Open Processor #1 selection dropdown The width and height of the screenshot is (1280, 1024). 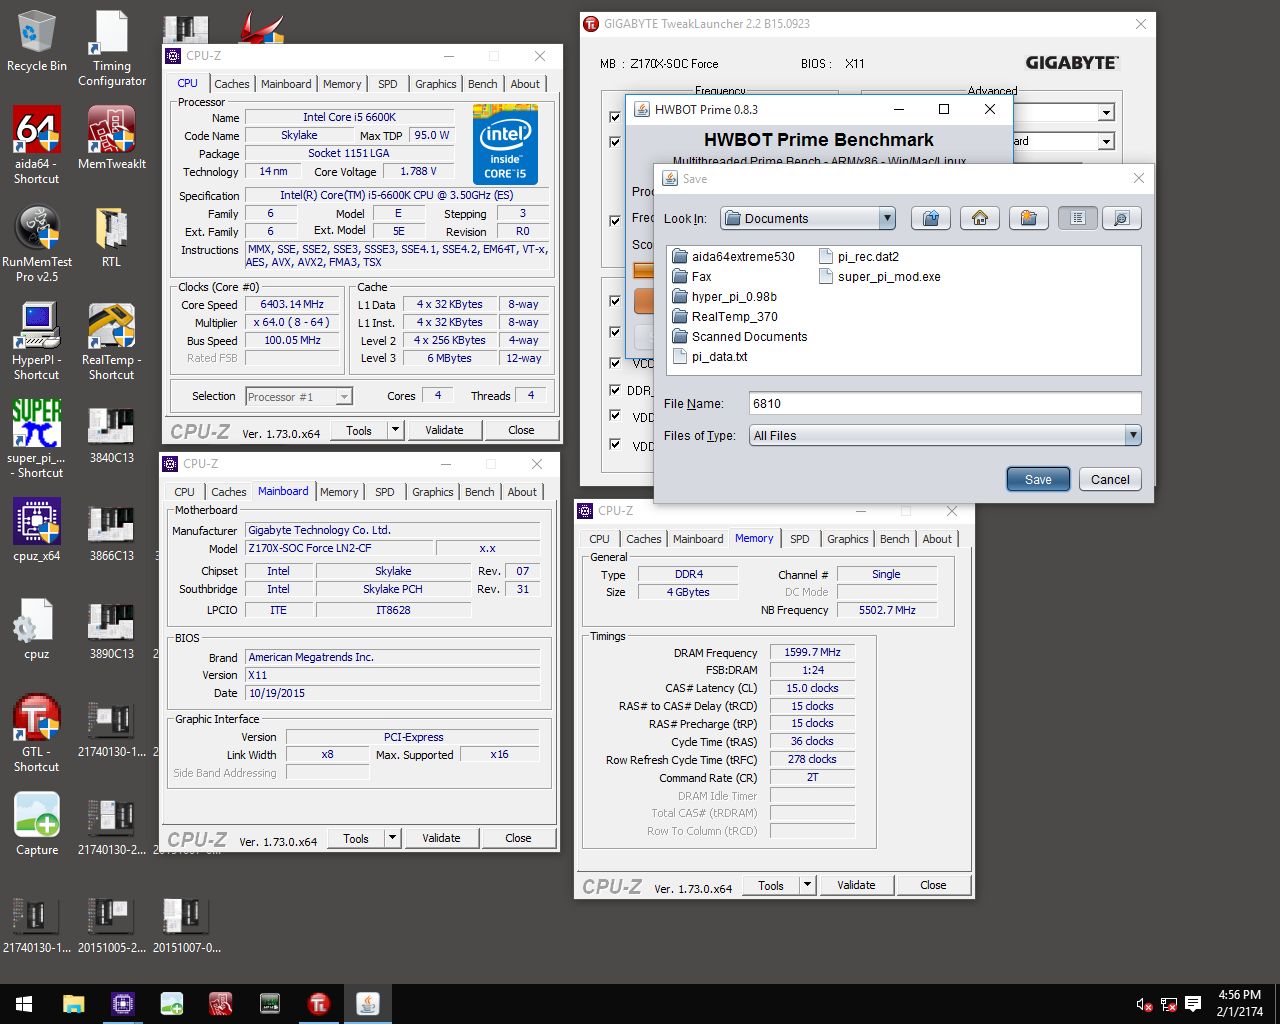pyautogui.click(x=343, y=397)
